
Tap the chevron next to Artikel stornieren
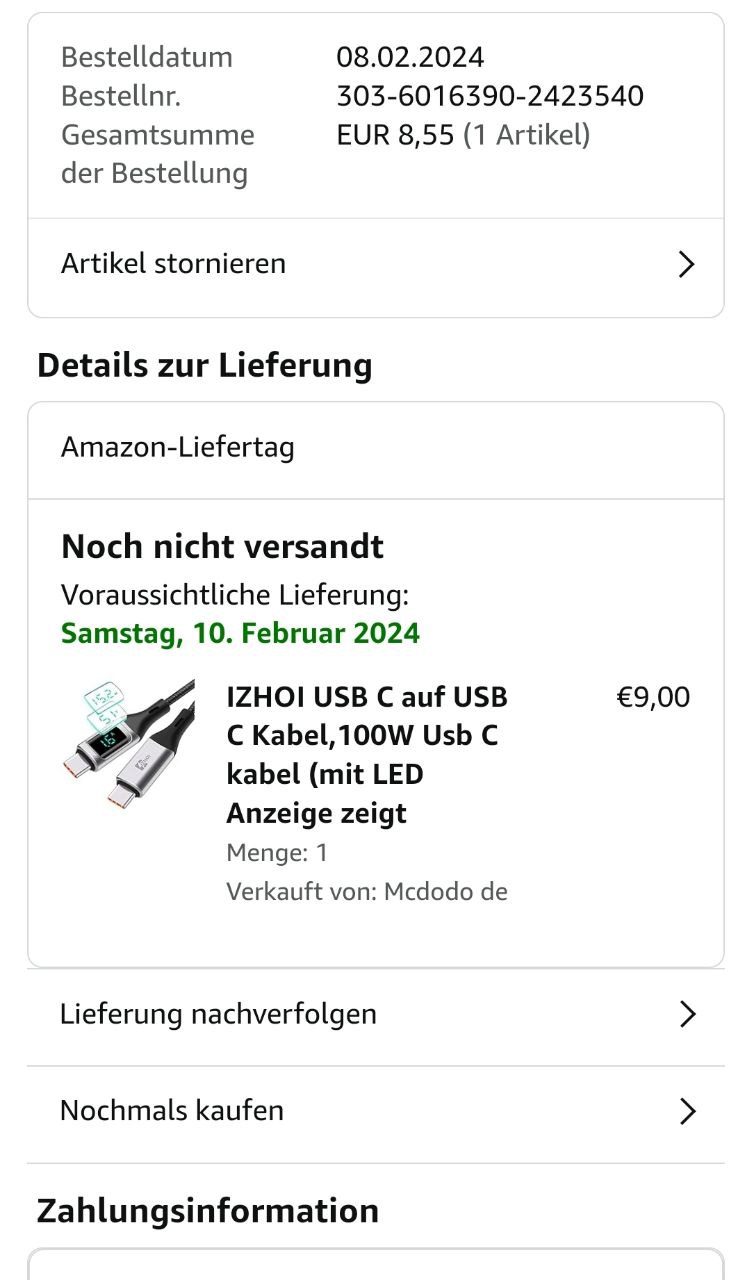686,264
